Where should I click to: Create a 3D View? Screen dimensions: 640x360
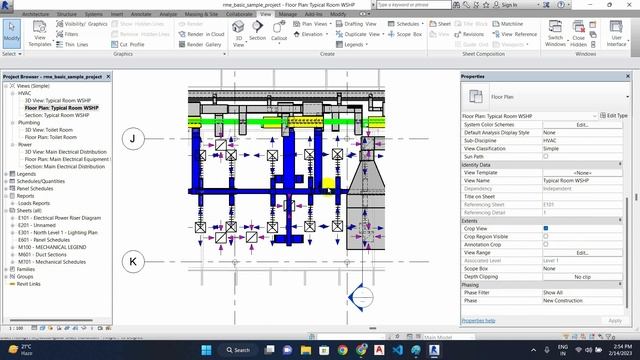(238, 33)
